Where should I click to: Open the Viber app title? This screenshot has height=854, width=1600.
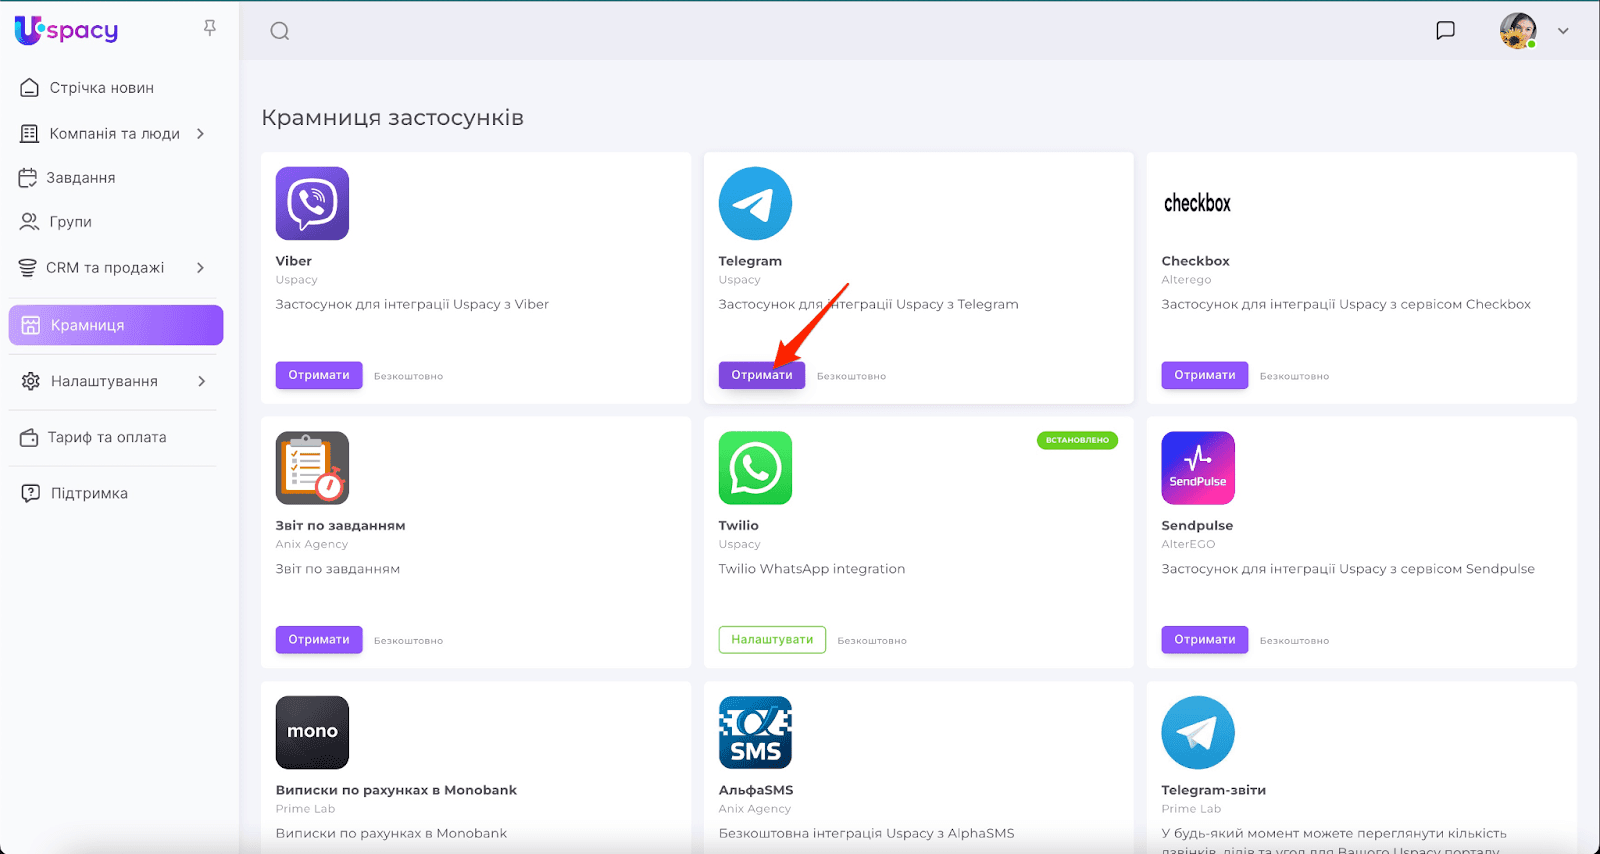tap(294, 261)
